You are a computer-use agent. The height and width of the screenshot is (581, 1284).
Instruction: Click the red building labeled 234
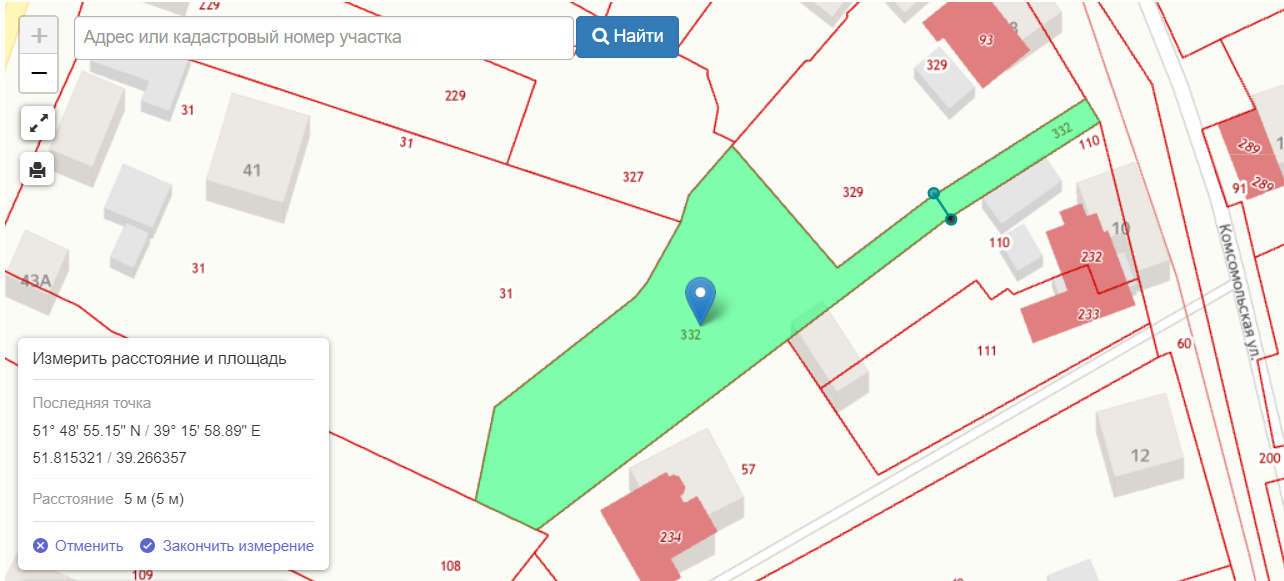tap(660, 524)
